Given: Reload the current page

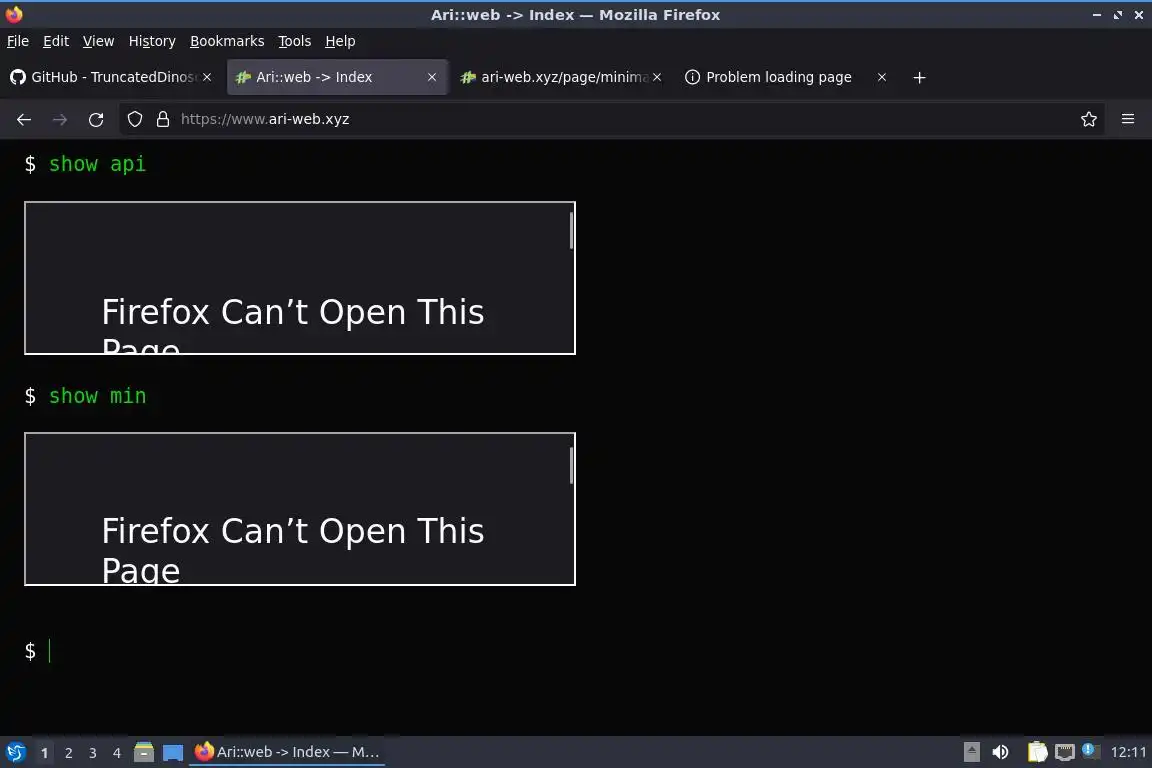Looking at the screenshot, I should [96, 119].
